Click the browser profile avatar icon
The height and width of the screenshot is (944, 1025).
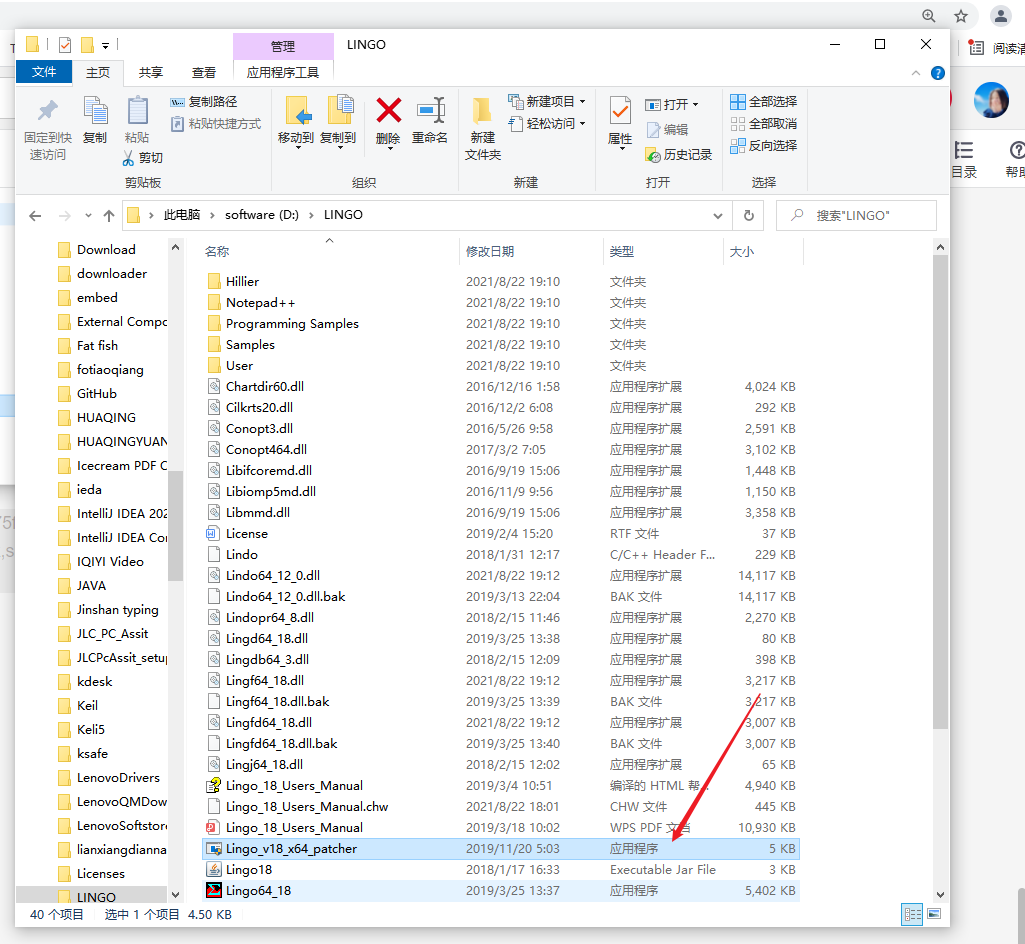[1000, 16]
